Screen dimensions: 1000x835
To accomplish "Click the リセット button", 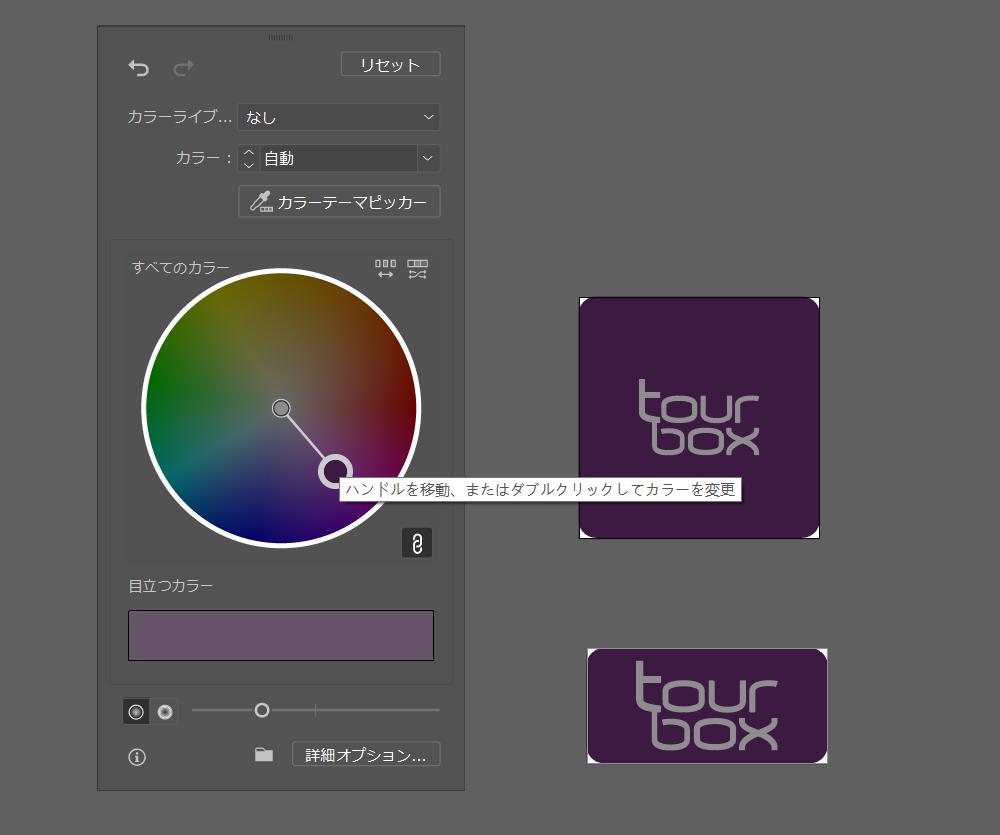I will [390, 64].
